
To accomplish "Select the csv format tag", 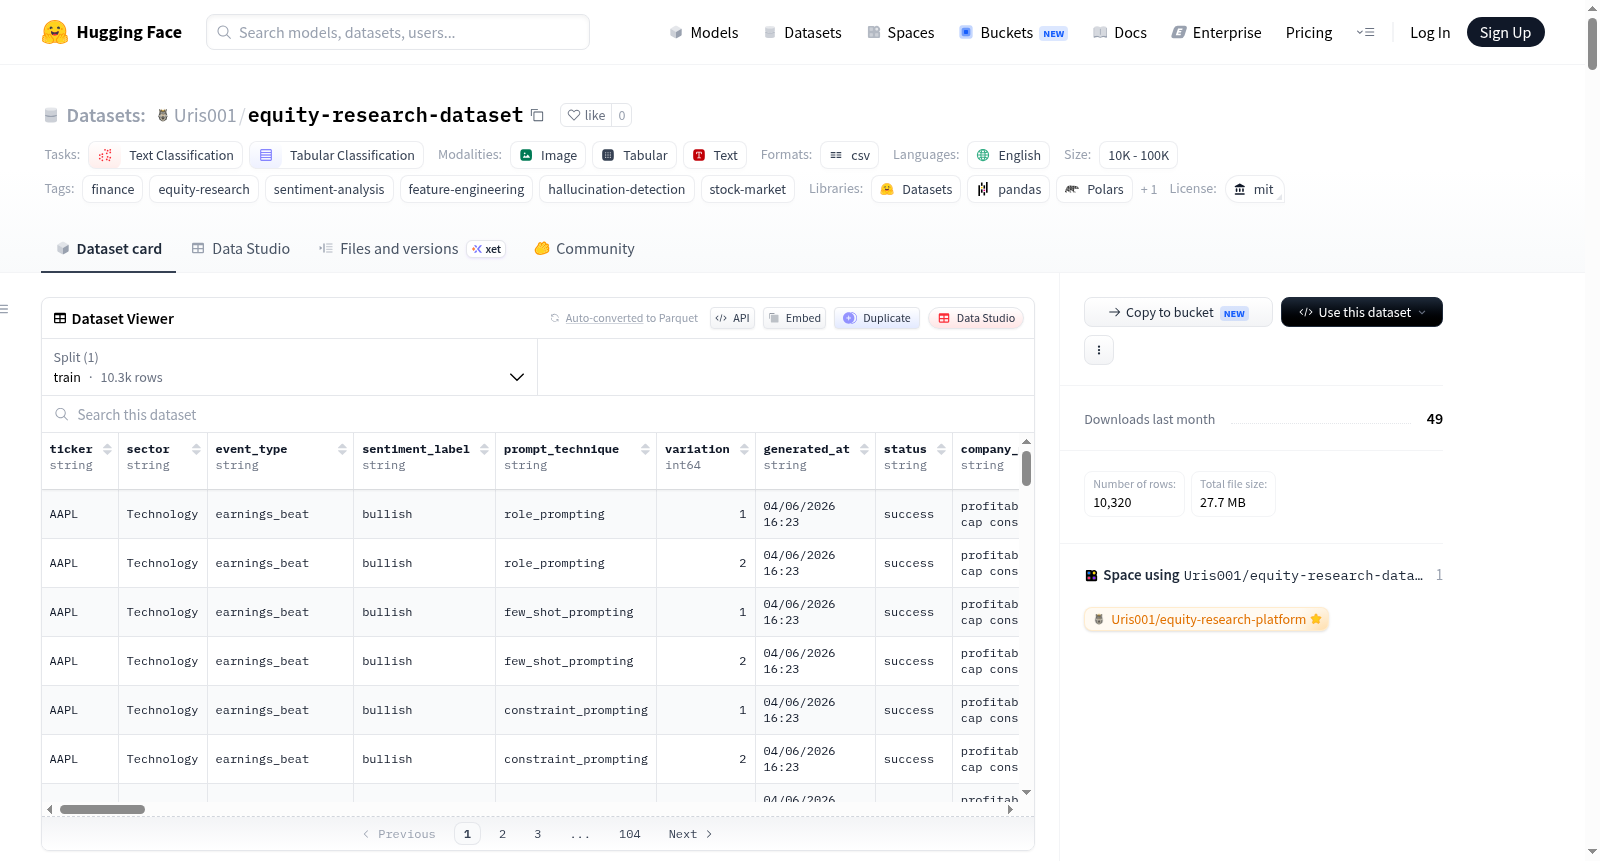I will coord(849,155).
